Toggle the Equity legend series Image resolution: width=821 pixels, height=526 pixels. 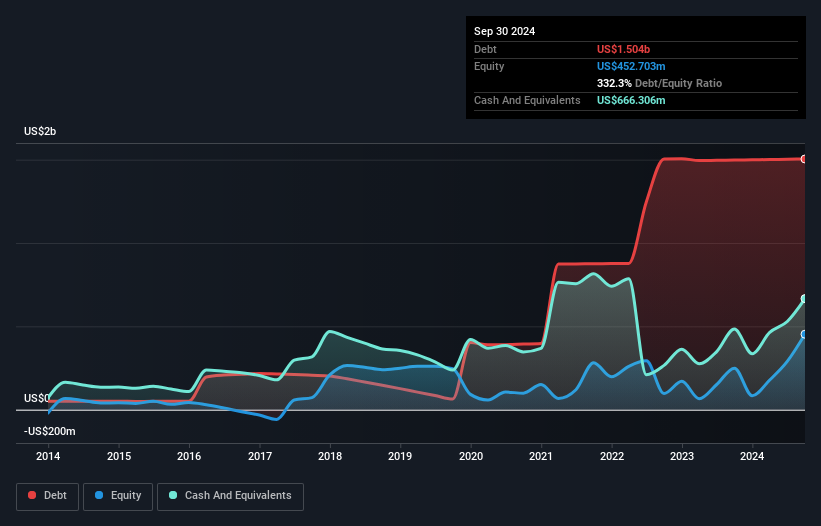[x=118, y=496]
